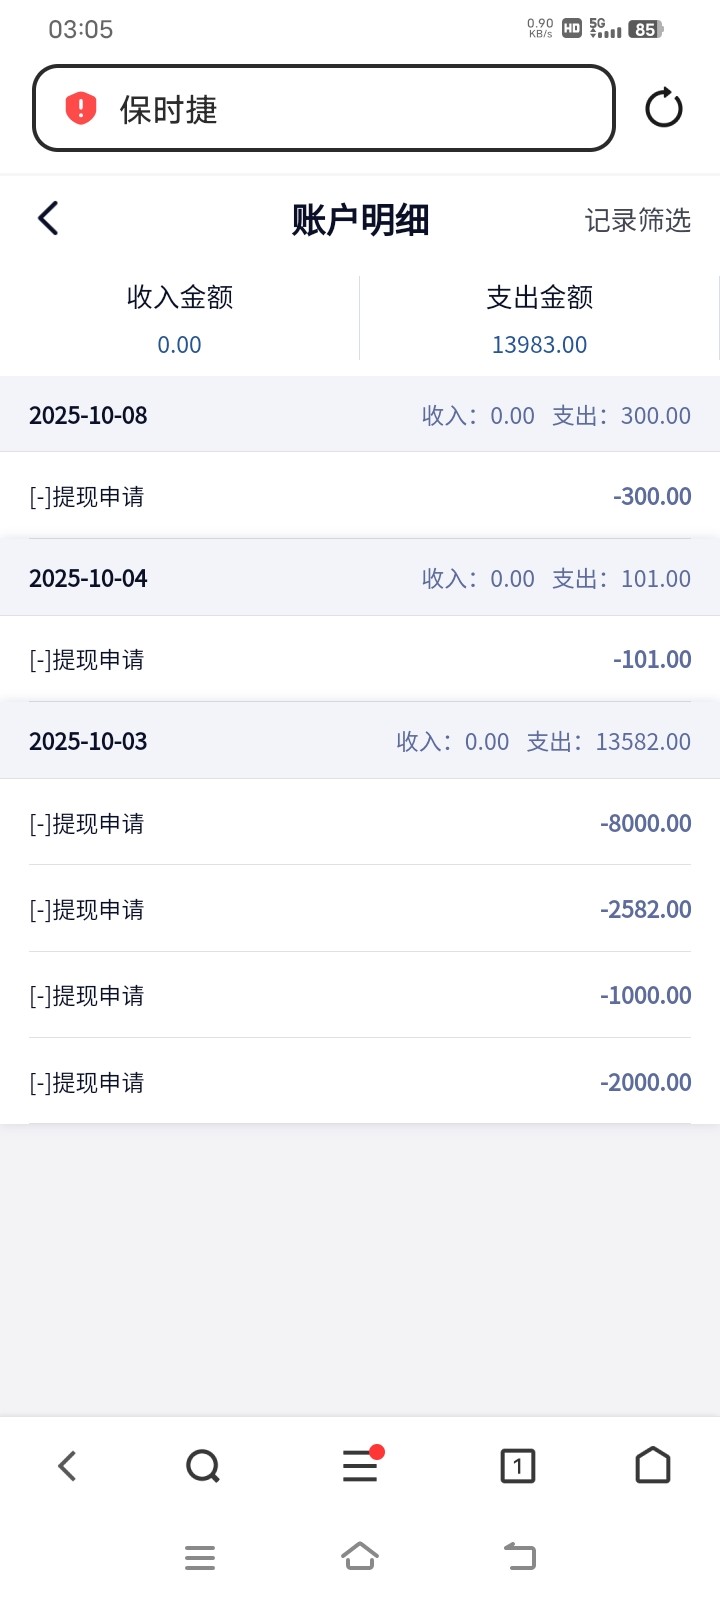Open browser menu with red dot
Screen dimensions: 720x1600
pyautogui.click(x=360, y=1466)
